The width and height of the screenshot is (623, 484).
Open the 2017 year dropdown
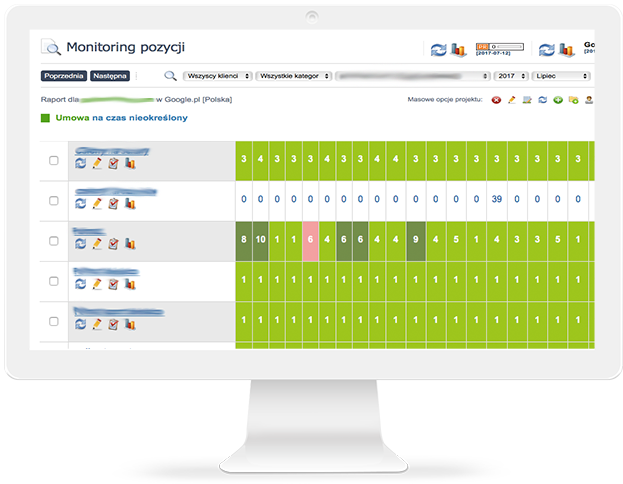click(514, 76)
